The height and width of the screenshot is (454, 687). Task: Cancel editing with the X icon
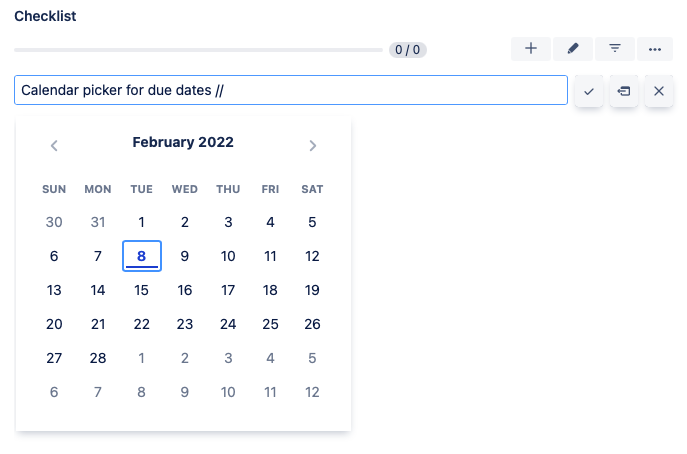(x=659, y=91)
